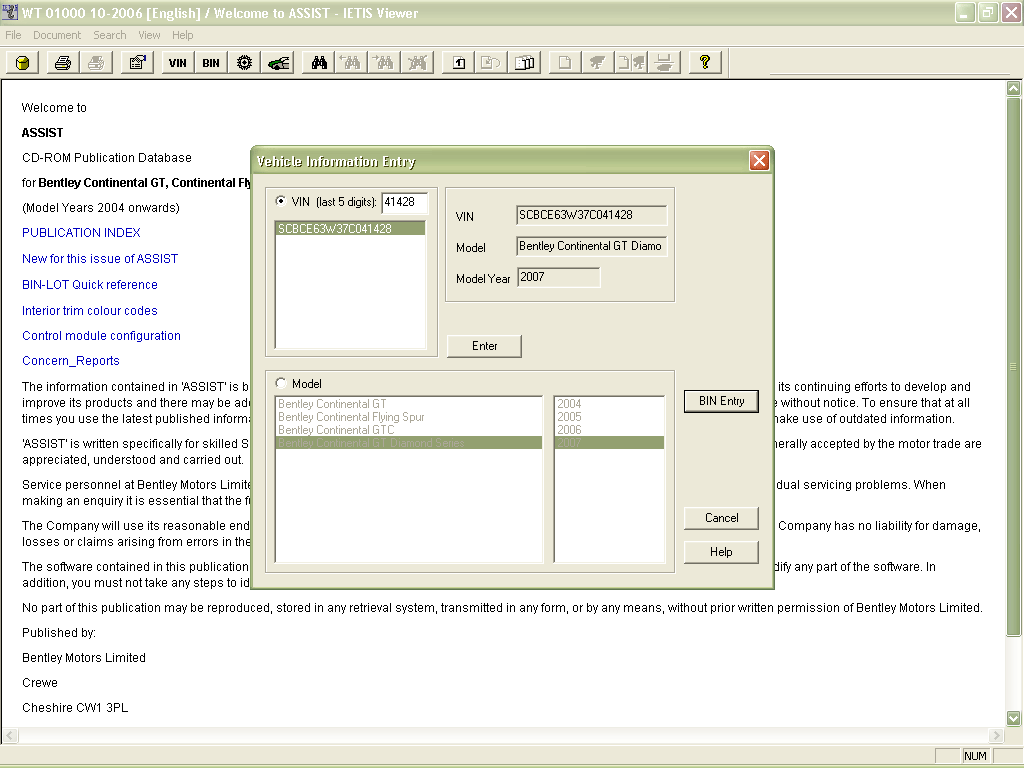Click the binoculars with right arrow icon
The height and width of the screenshot is (768, 1024).
(385, 63)
